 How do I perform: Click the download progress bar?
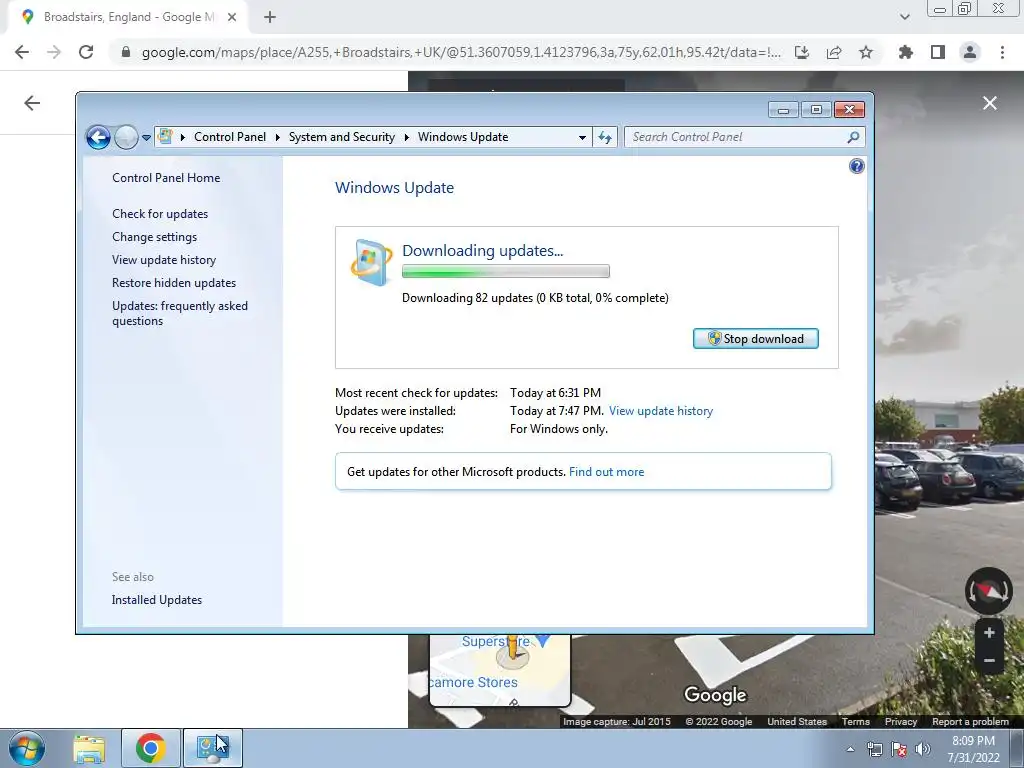[505, 271]
